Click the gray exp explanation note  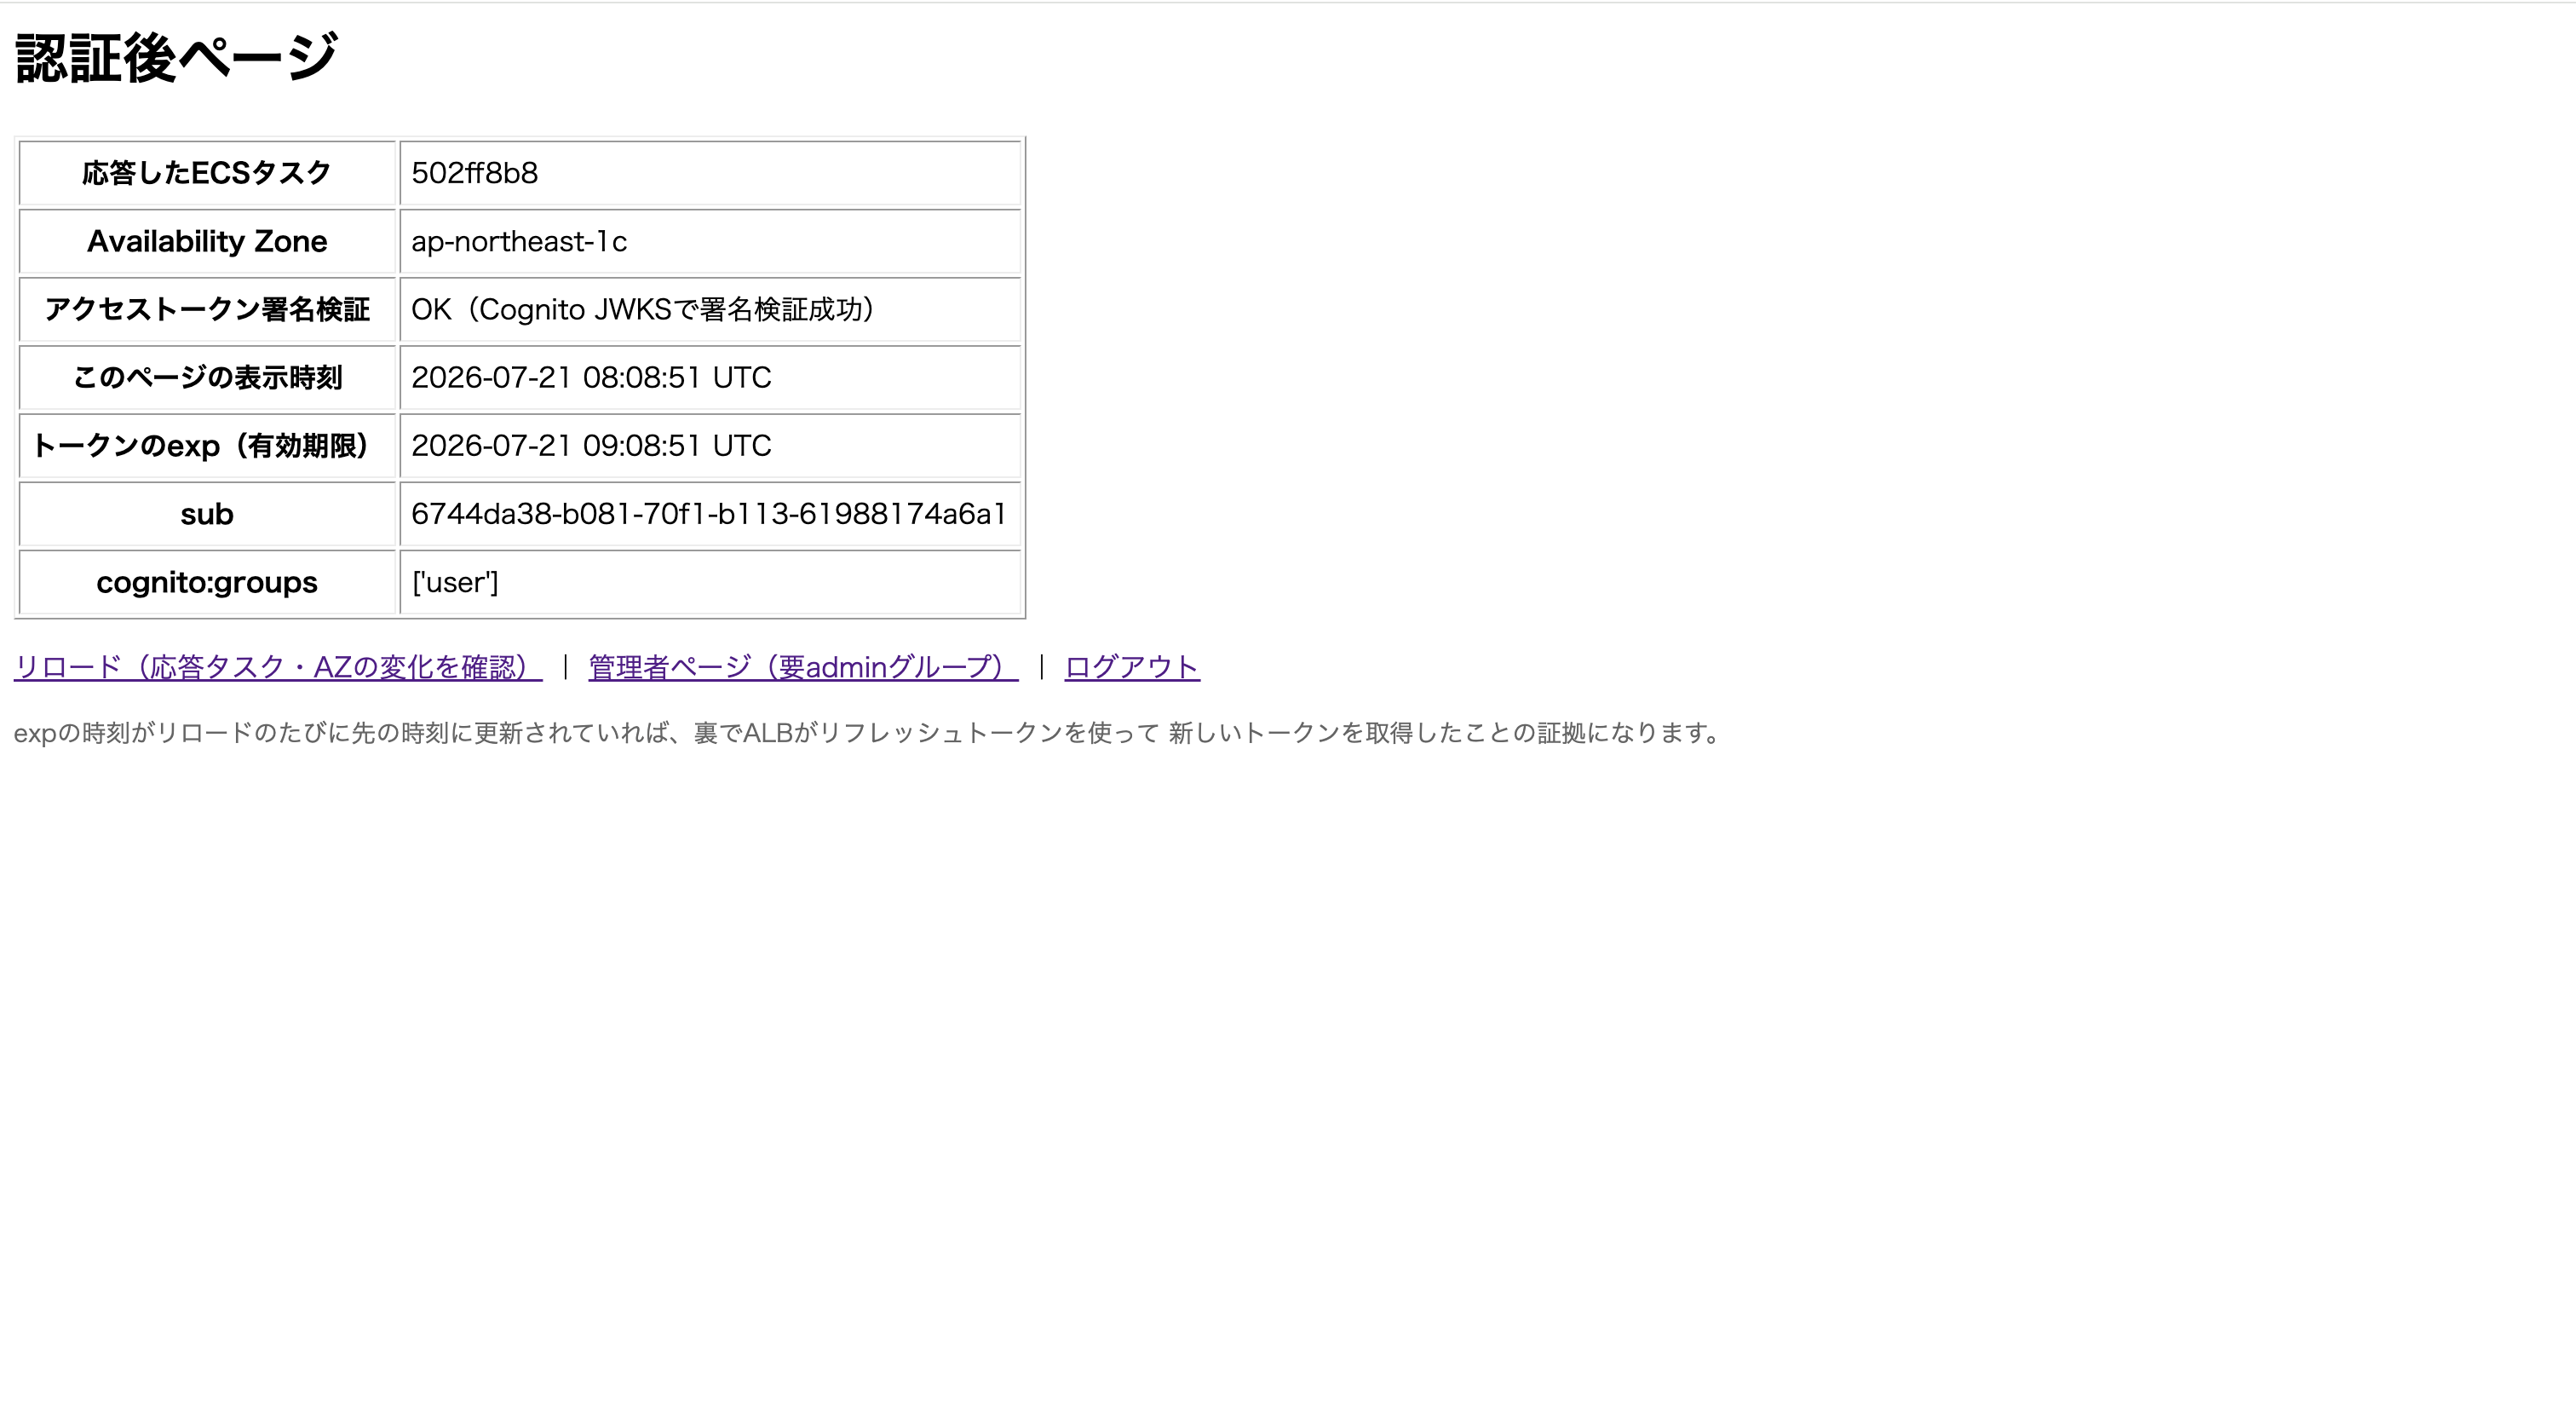[x=869, y=733]
